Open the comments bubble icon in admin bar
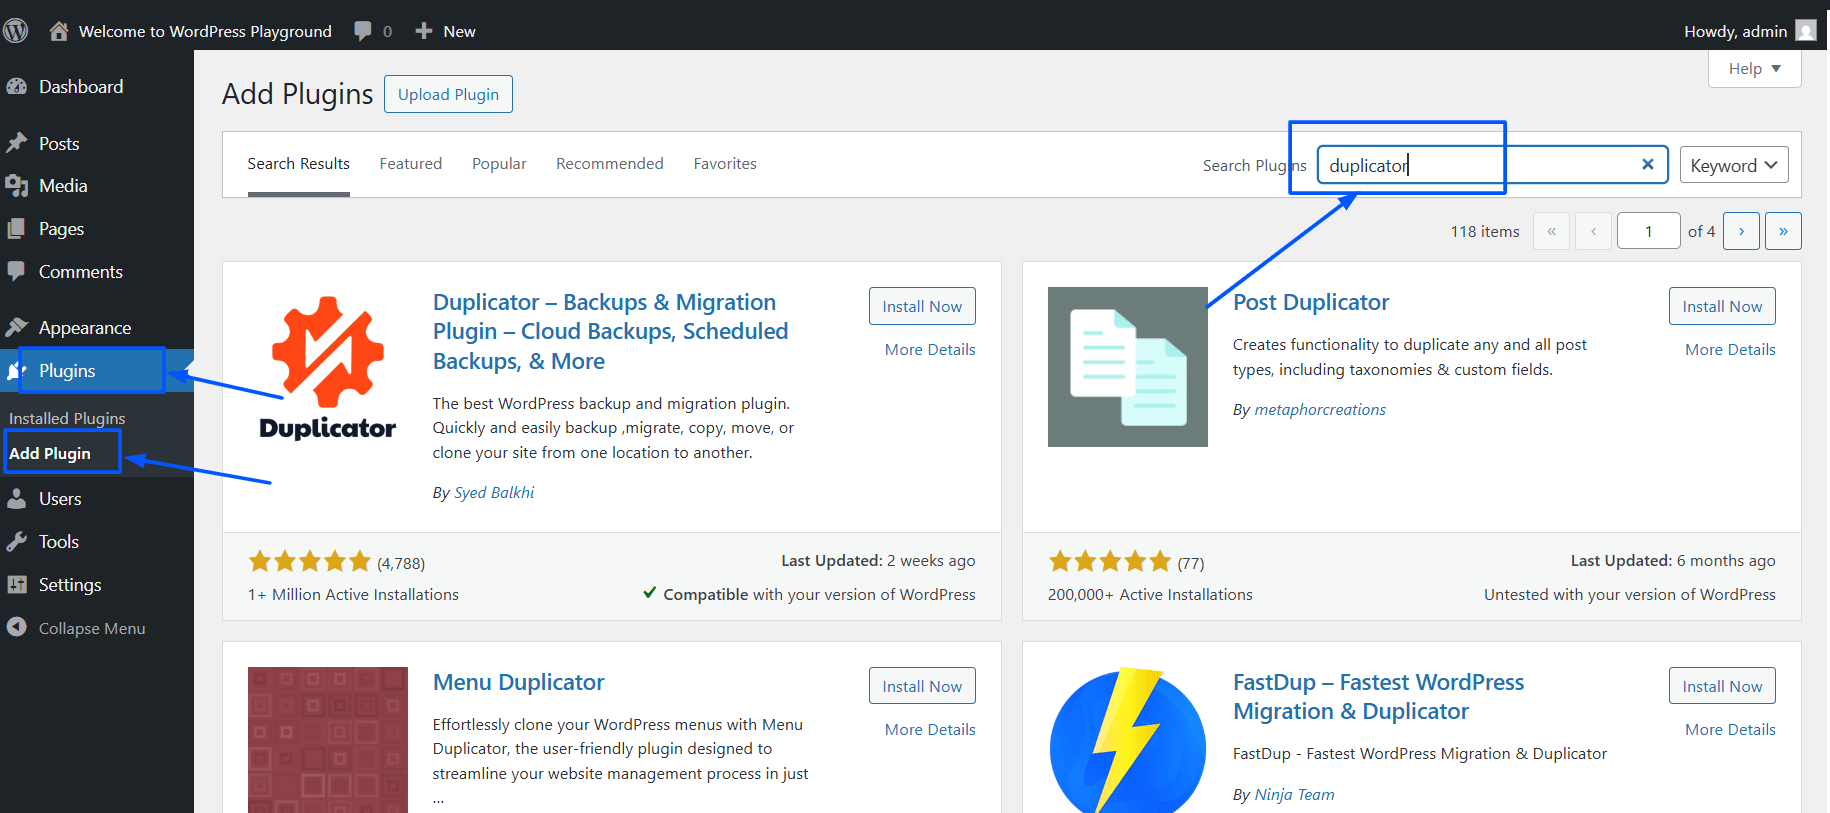 [x=363, y=31]
